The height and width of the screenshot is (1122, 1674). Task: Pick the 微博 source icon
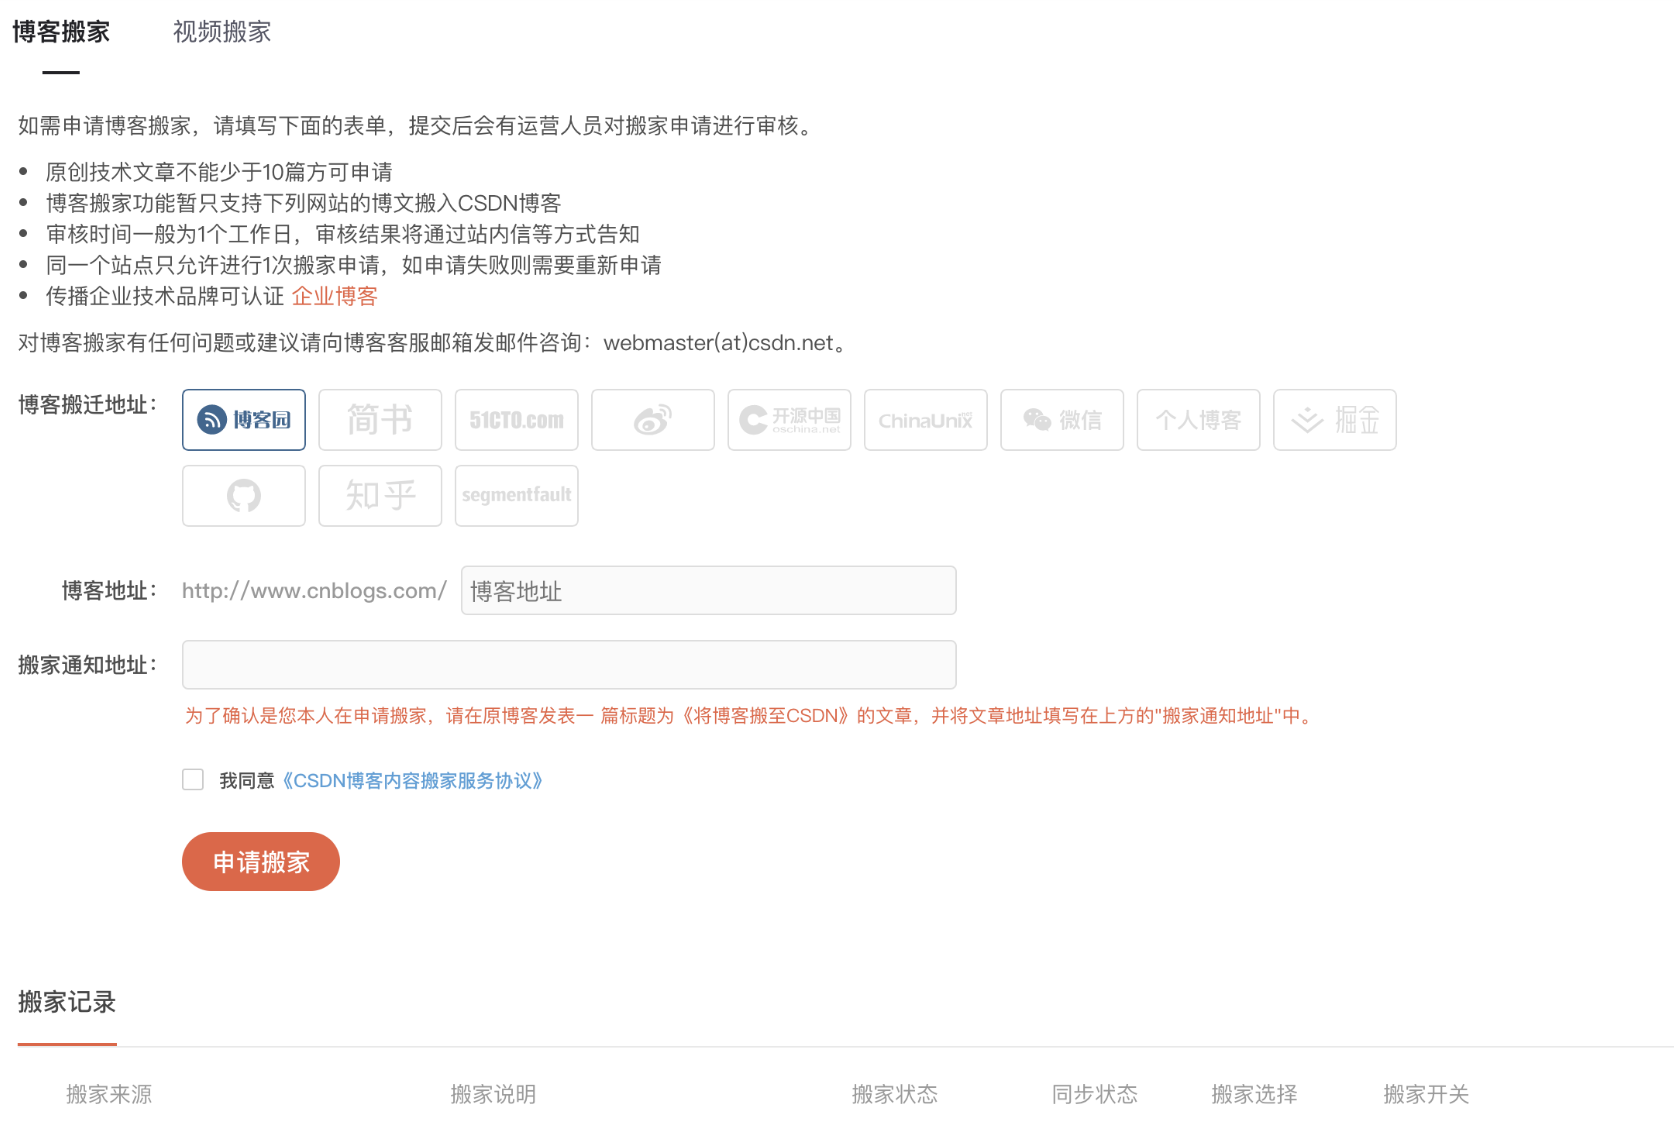coord(652,420)
